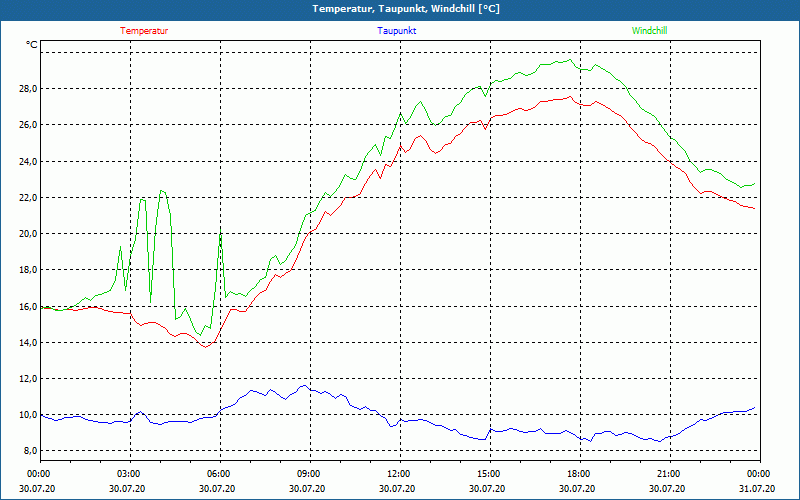This screenshot has height=500, width=800.
Task: Click the red Temperatur legend label
Action: click(144, 31)
